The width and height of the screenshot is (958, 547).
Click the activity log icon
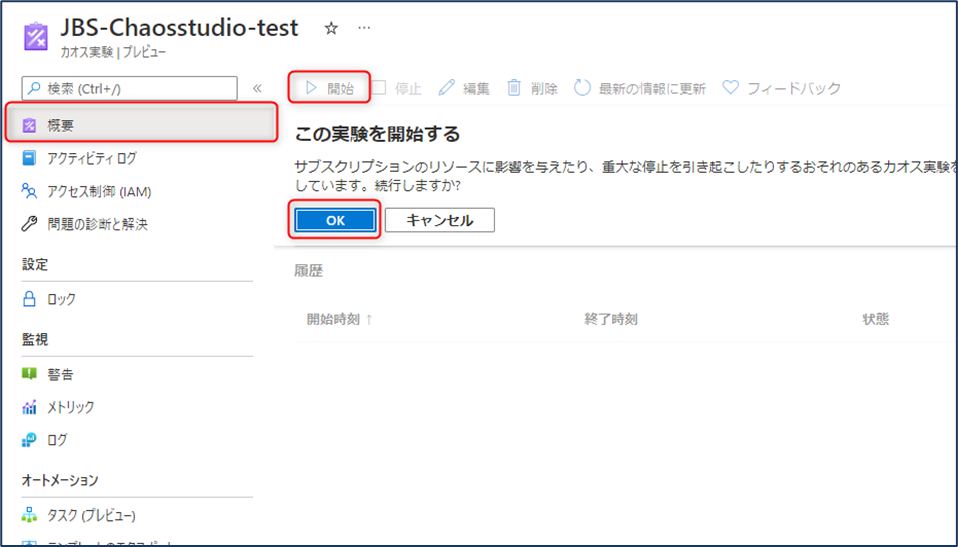pyautogui.click(x=29, y=158)
